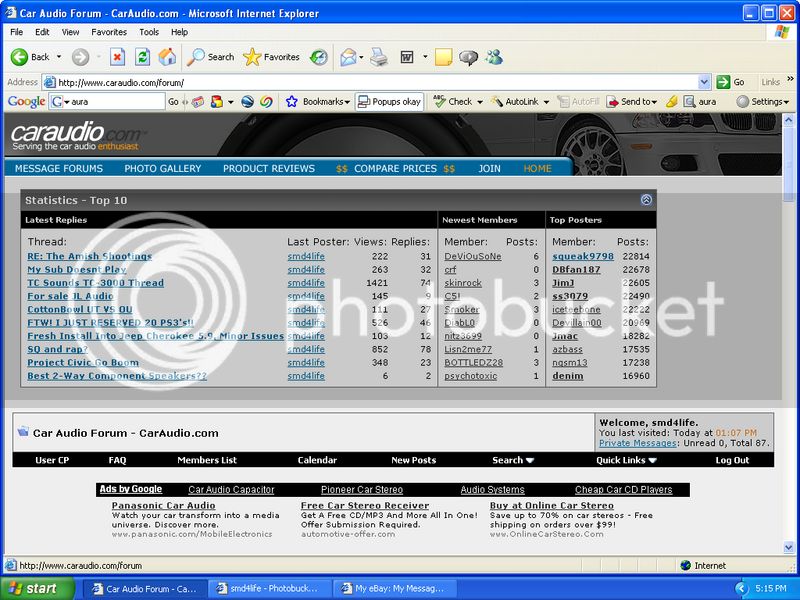Click the spell Check icon in Google toolbar

pyautogui.click(x=439, y=102)
